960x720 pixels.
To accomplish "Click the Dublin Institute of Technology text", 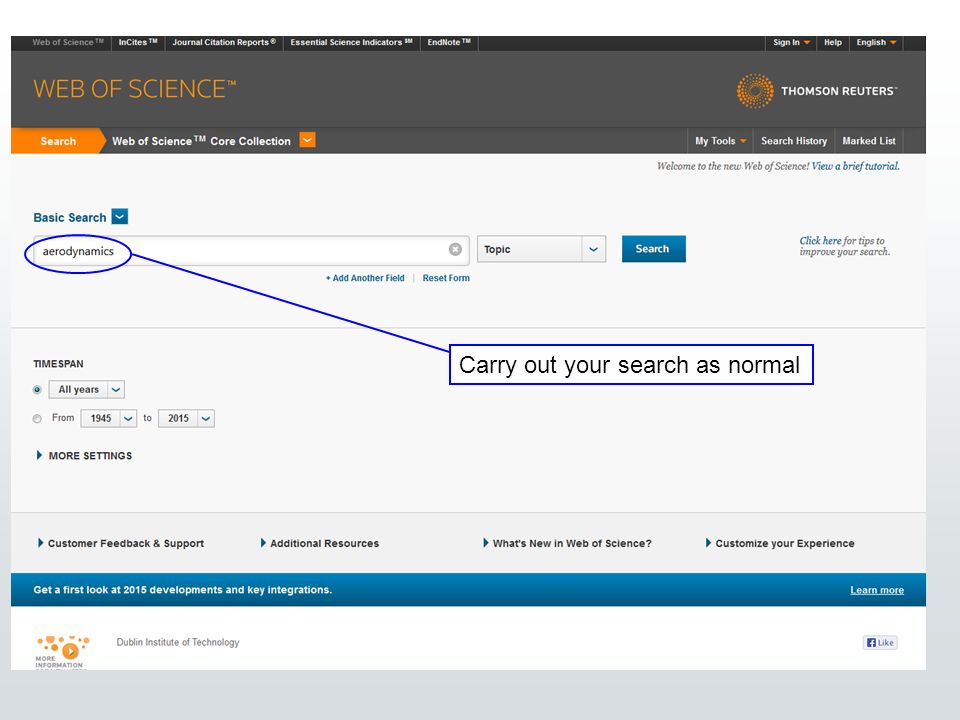I will point(178,642).
